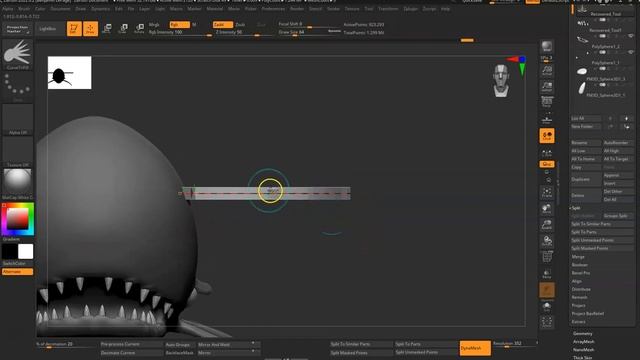Screen dimensions: 640x360
Task: Open the dots stroke type selector
Action: pyautogui.click(x=18, y=87)
